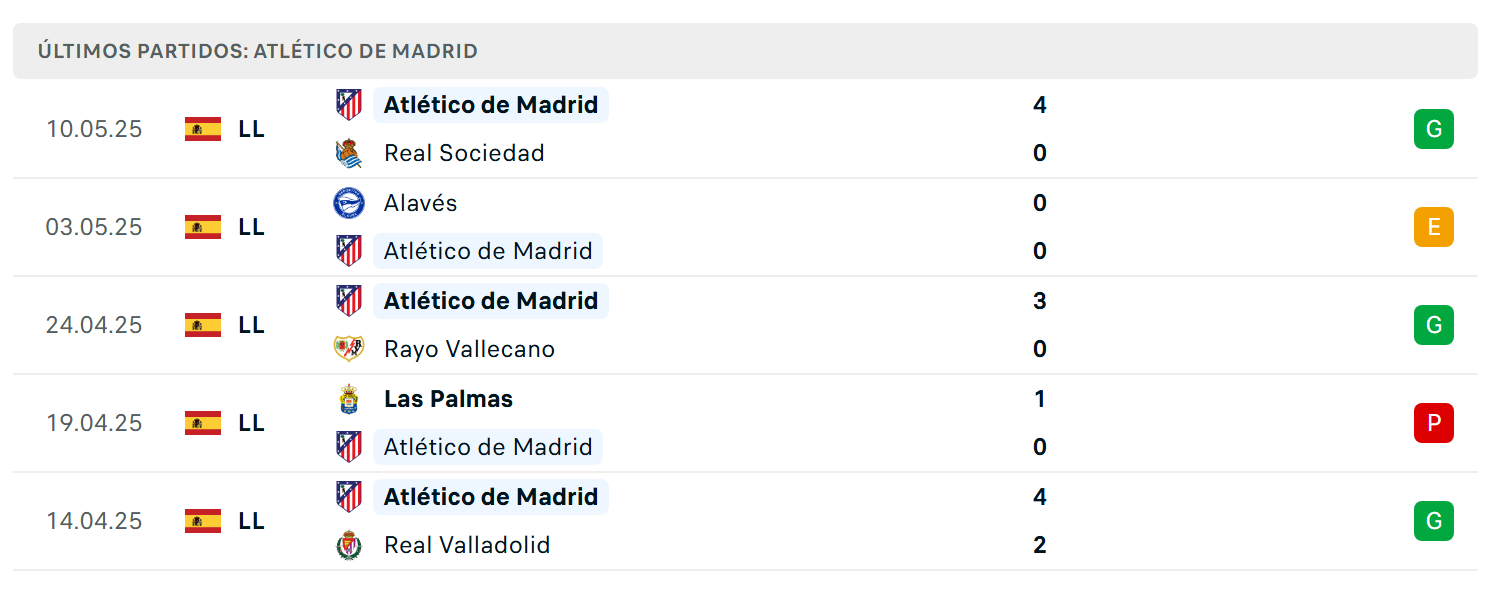Click the Alavés club crest
The height and width of the screenshot is (592, 1492).
coord(348,203)
